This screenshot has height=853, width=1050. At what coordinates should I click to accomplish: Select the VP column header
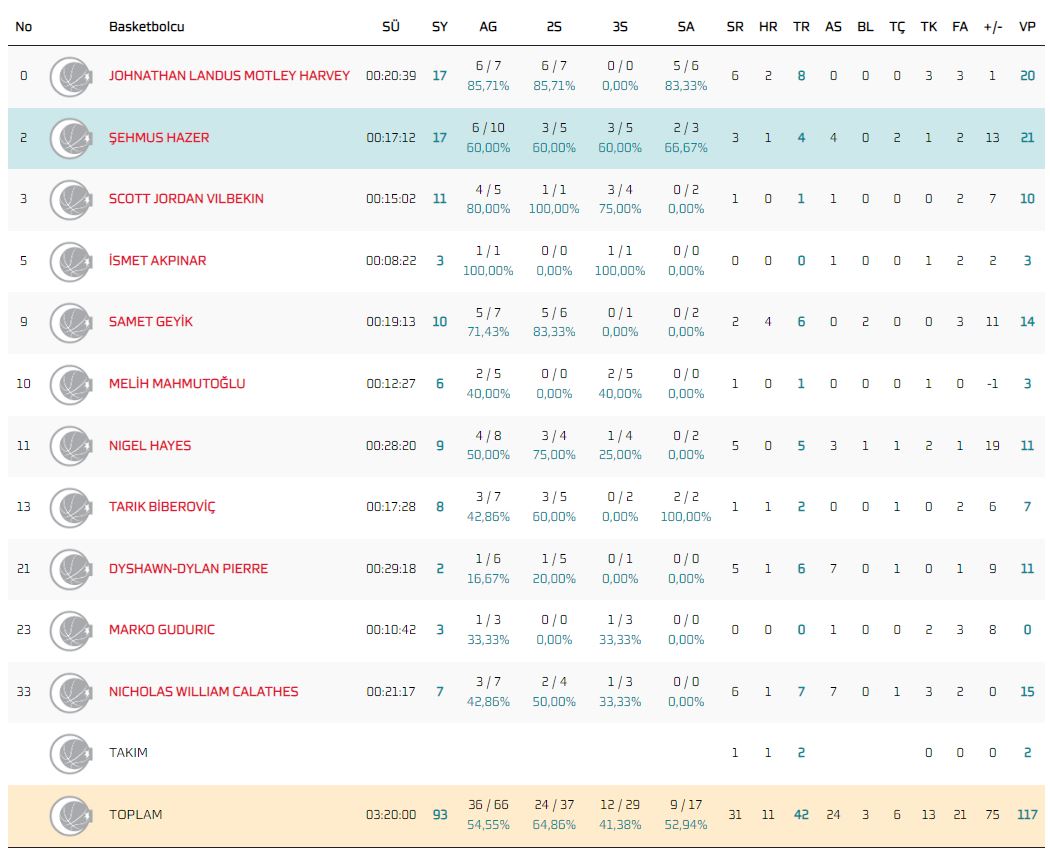(x=1026, y=27)
